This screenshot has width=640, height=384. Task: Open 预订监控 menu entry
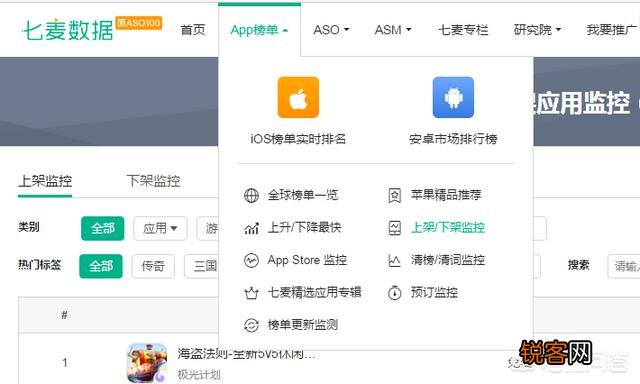[434, 292]
